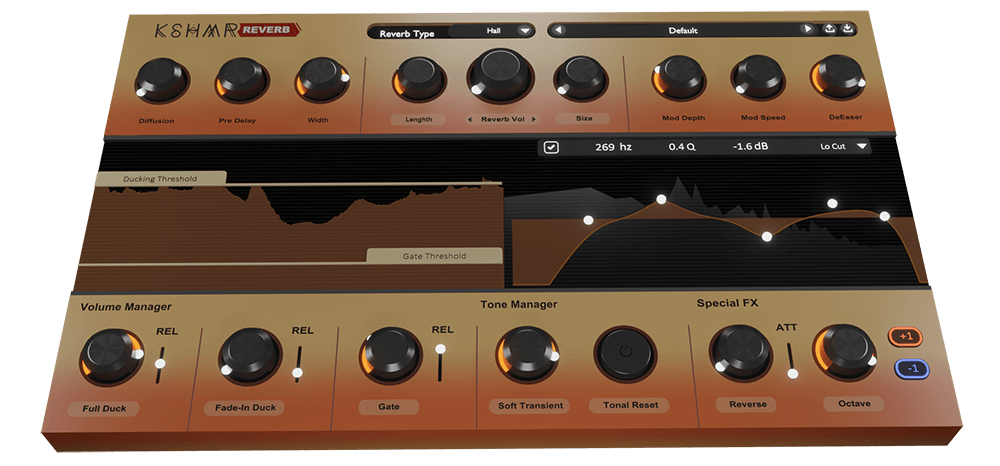Viewport: 1000px width, 466px height.
Task: Click the Full Duck knob
Action: 112,356
